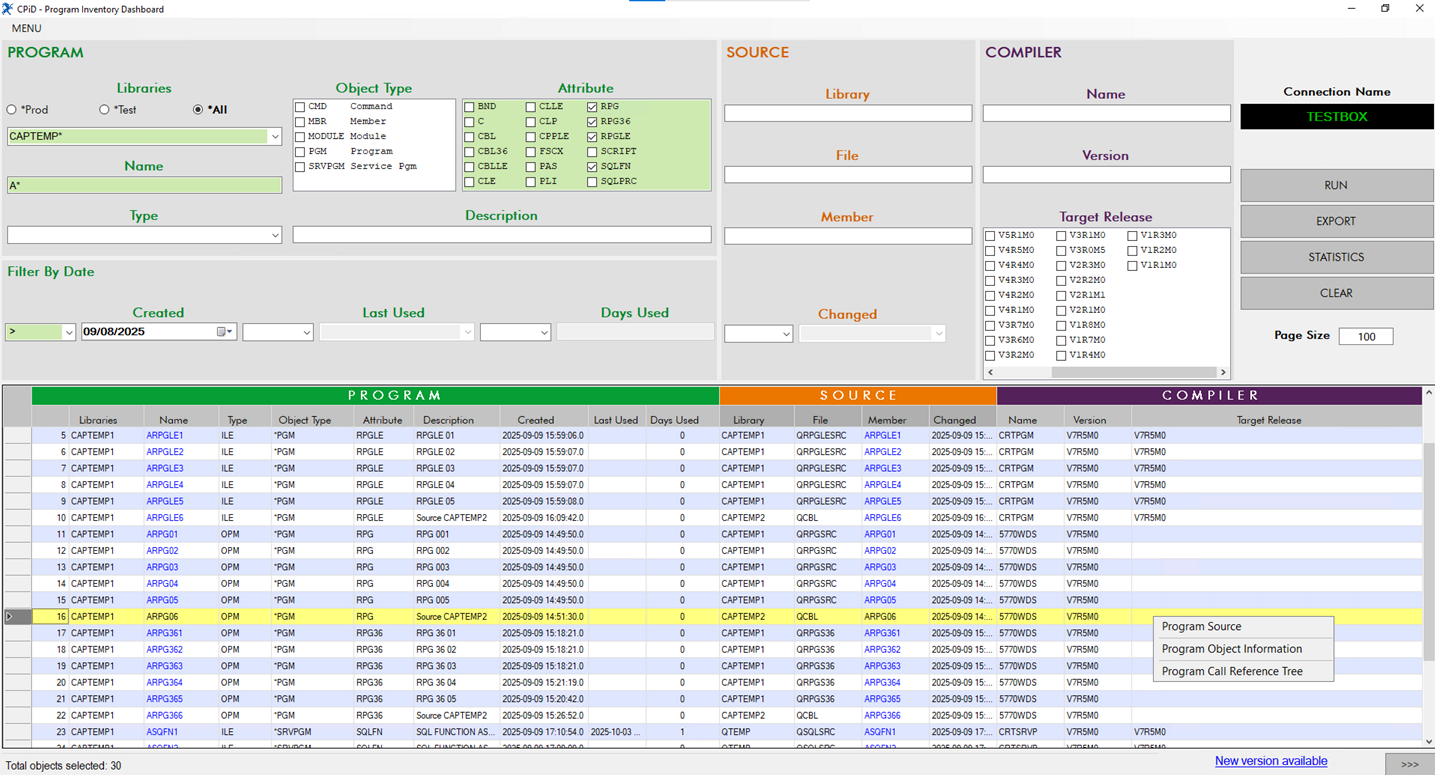Expand the CAPTEMP* libraries dropdown
1435x775 pixels.
pos(275,137)
